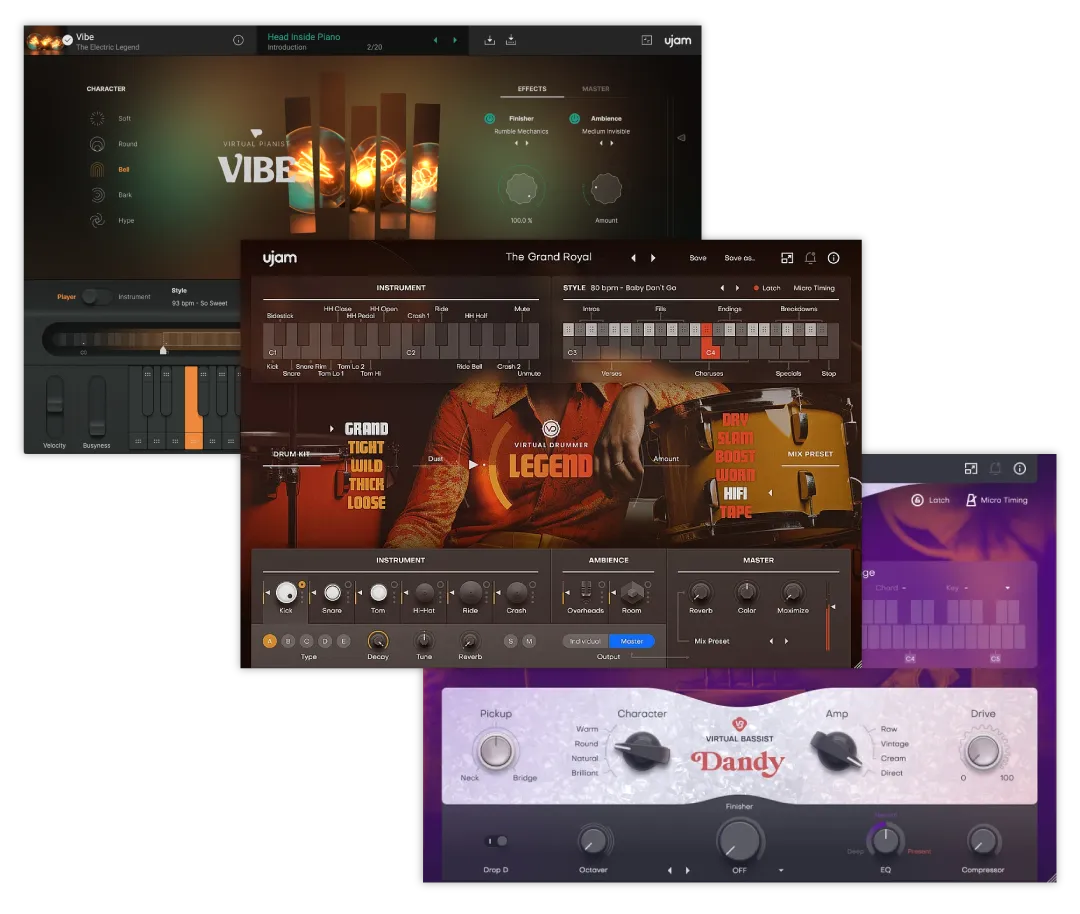Click the Latch icon in Dandy window

tap(917, 500)
